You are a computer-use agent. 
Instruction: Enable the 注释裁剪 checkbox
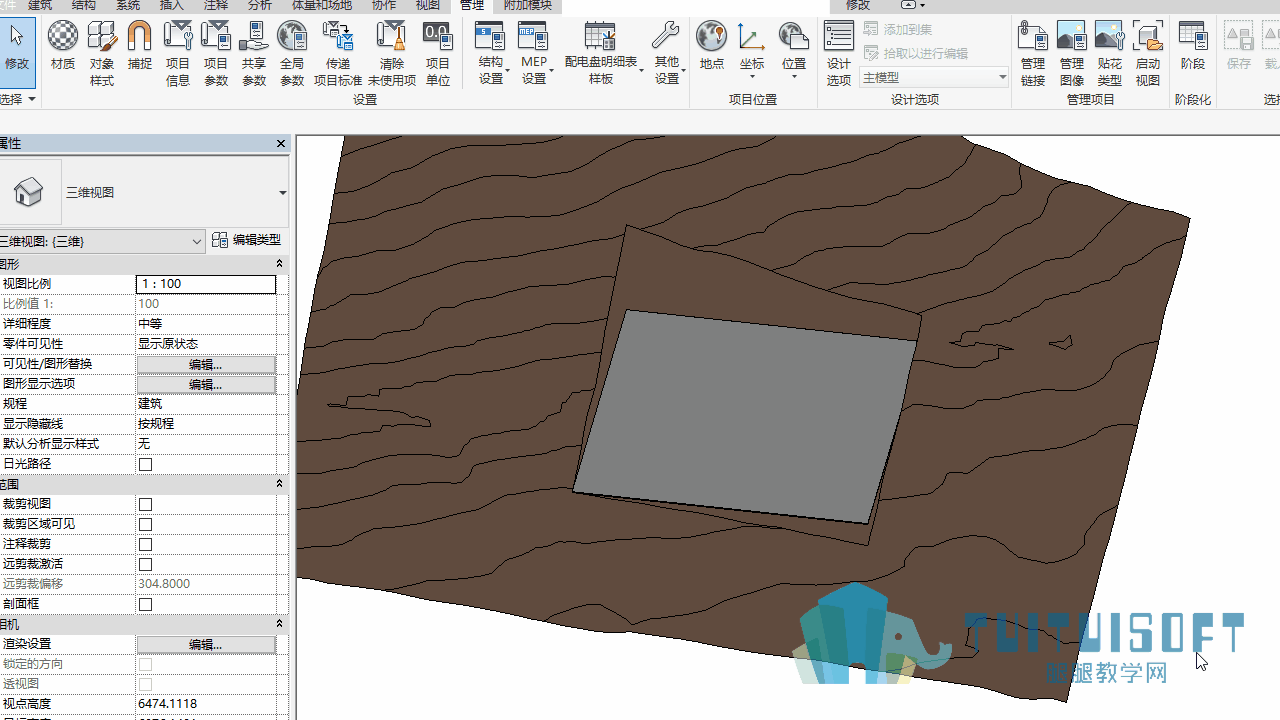(x=146, y=544)
